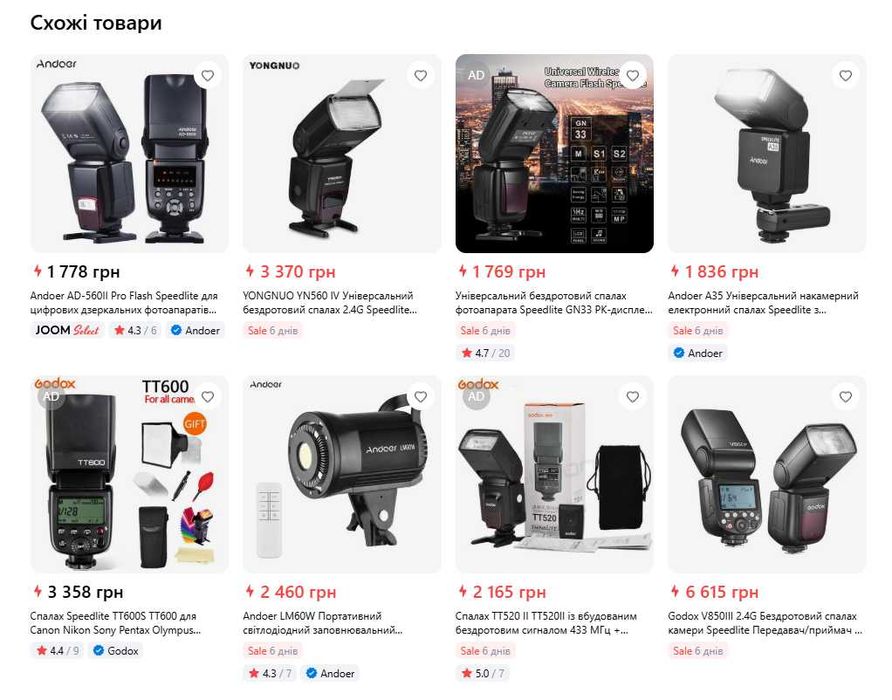Screen dimensions: 892x700
Task: Tap heart icon on Andoer LM60W light
Action: coord(420,397)
